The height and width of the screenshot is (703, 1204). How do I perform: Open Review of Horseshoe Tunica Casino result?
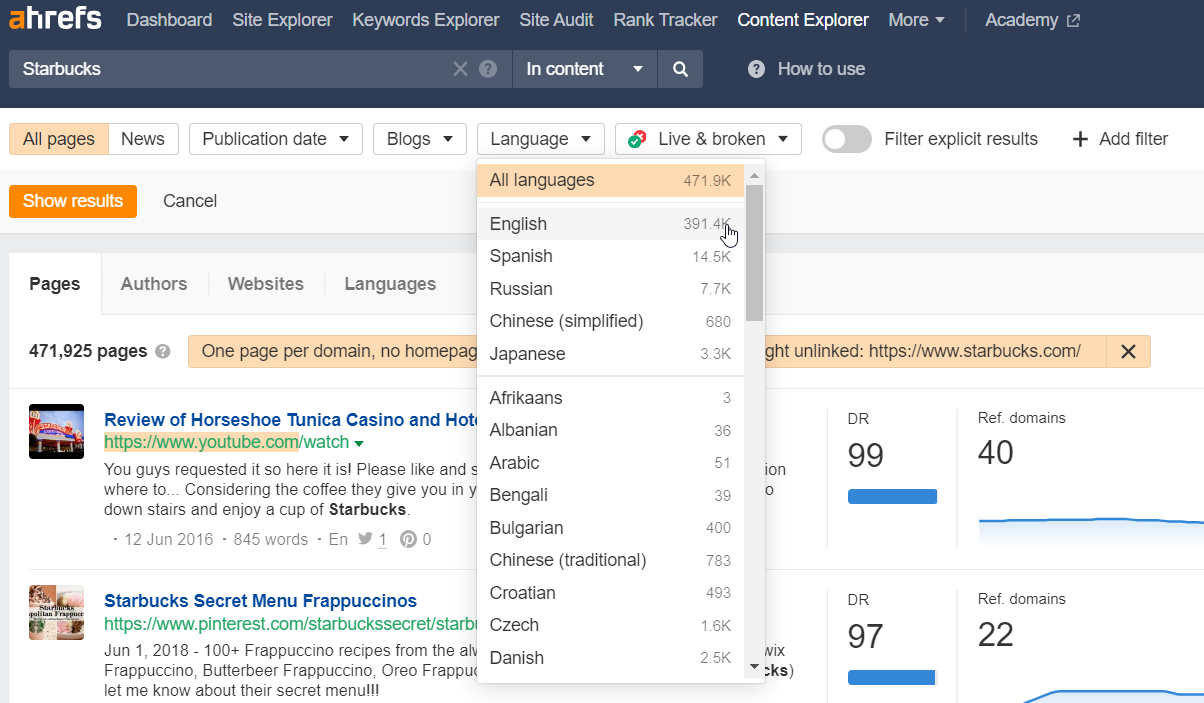click(293, 419)
